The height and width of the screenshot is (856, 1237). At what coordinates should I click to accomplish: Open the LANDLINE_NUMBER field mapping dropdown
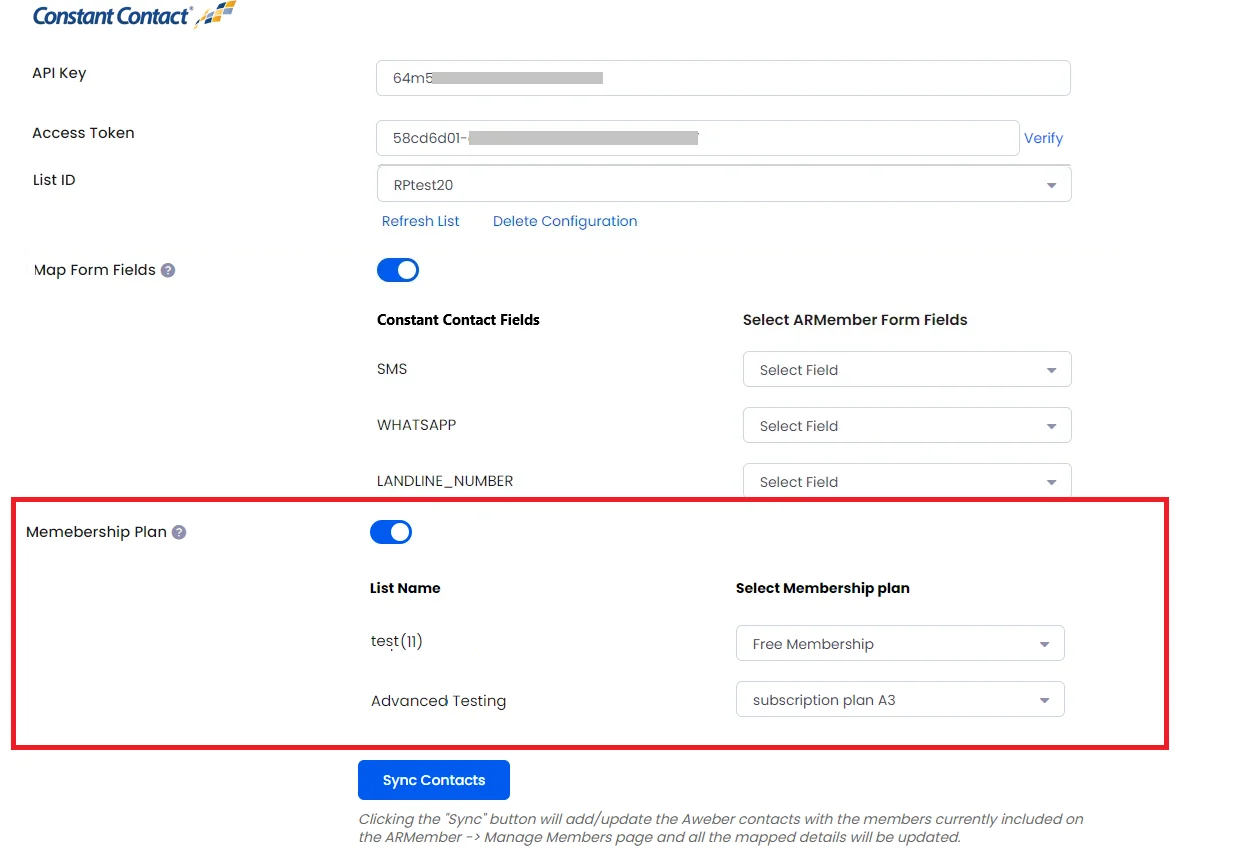(x=907, y=480)
